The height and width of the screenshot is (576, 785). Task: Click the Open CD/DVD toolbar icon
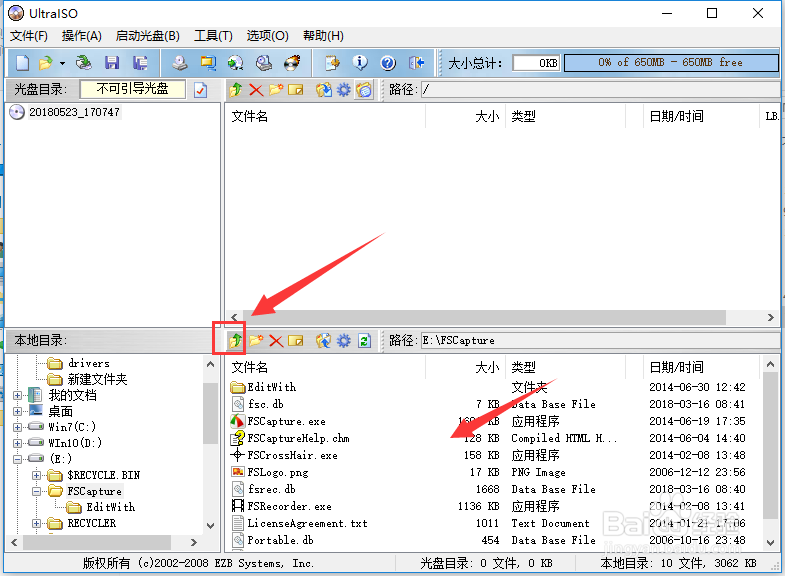[x=84, y=63]
